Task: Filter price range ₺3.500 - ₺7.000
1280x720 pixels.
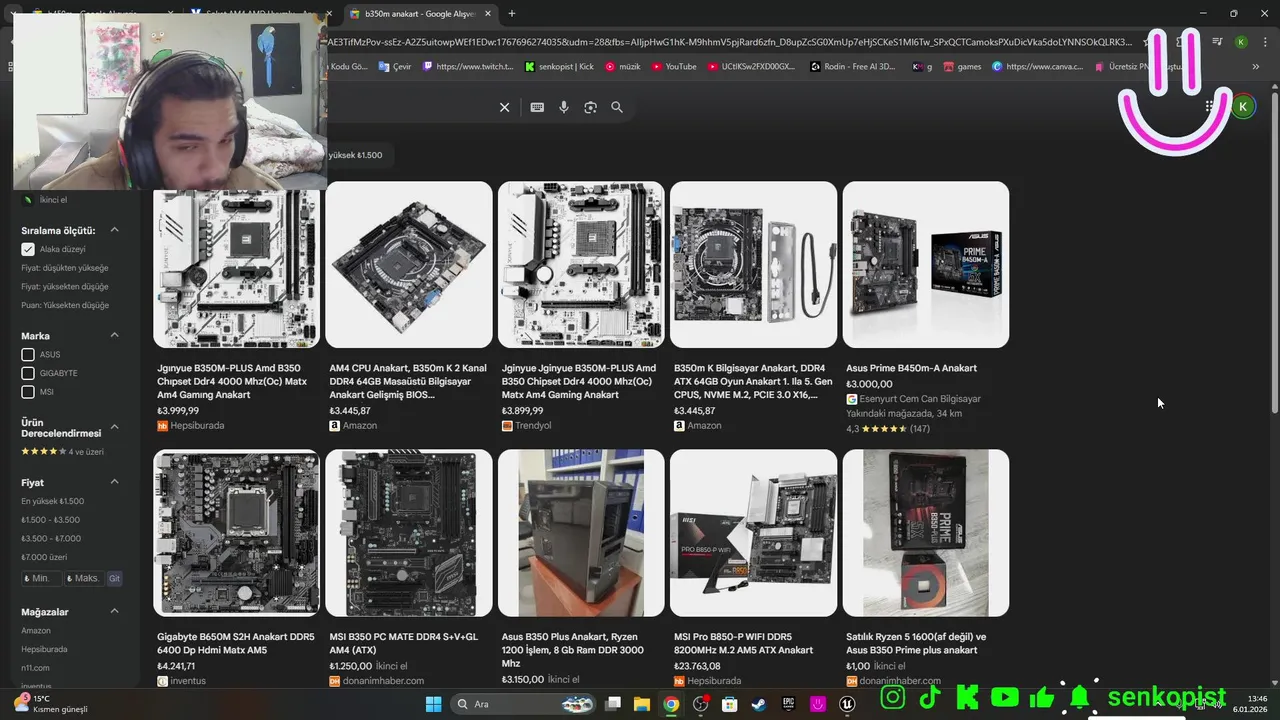Action: point(51,538)
